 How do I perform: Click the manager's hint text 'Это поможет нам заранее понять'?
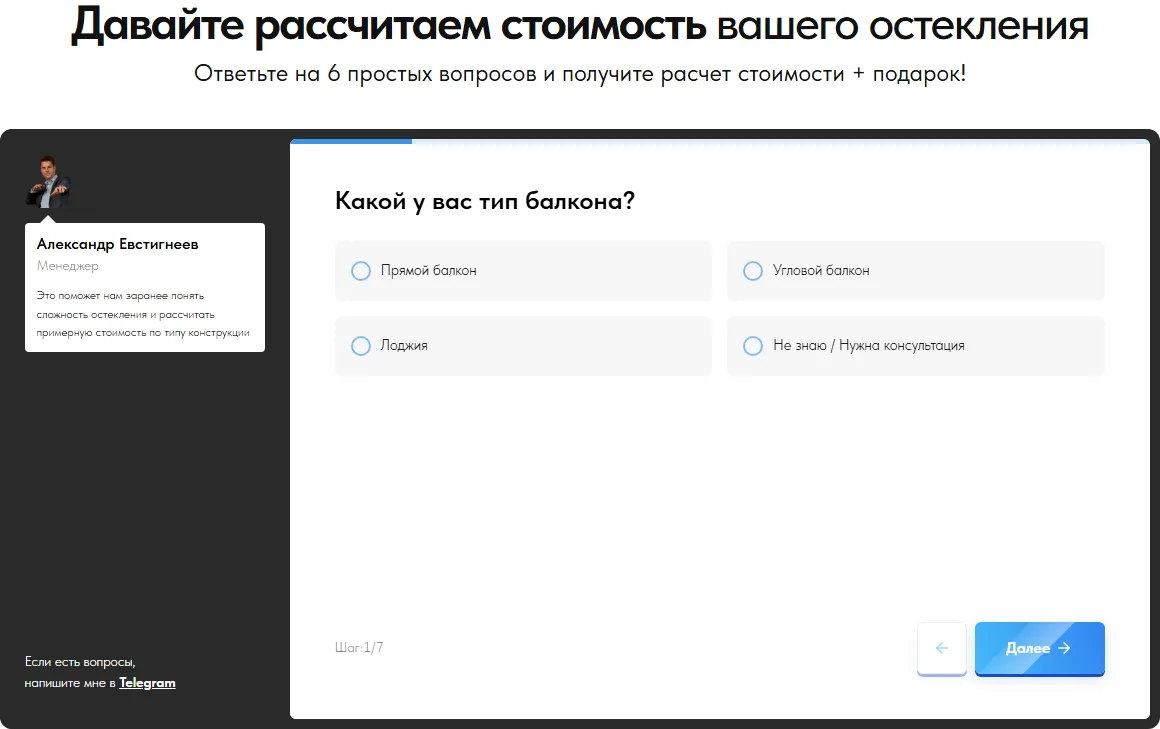120,295
